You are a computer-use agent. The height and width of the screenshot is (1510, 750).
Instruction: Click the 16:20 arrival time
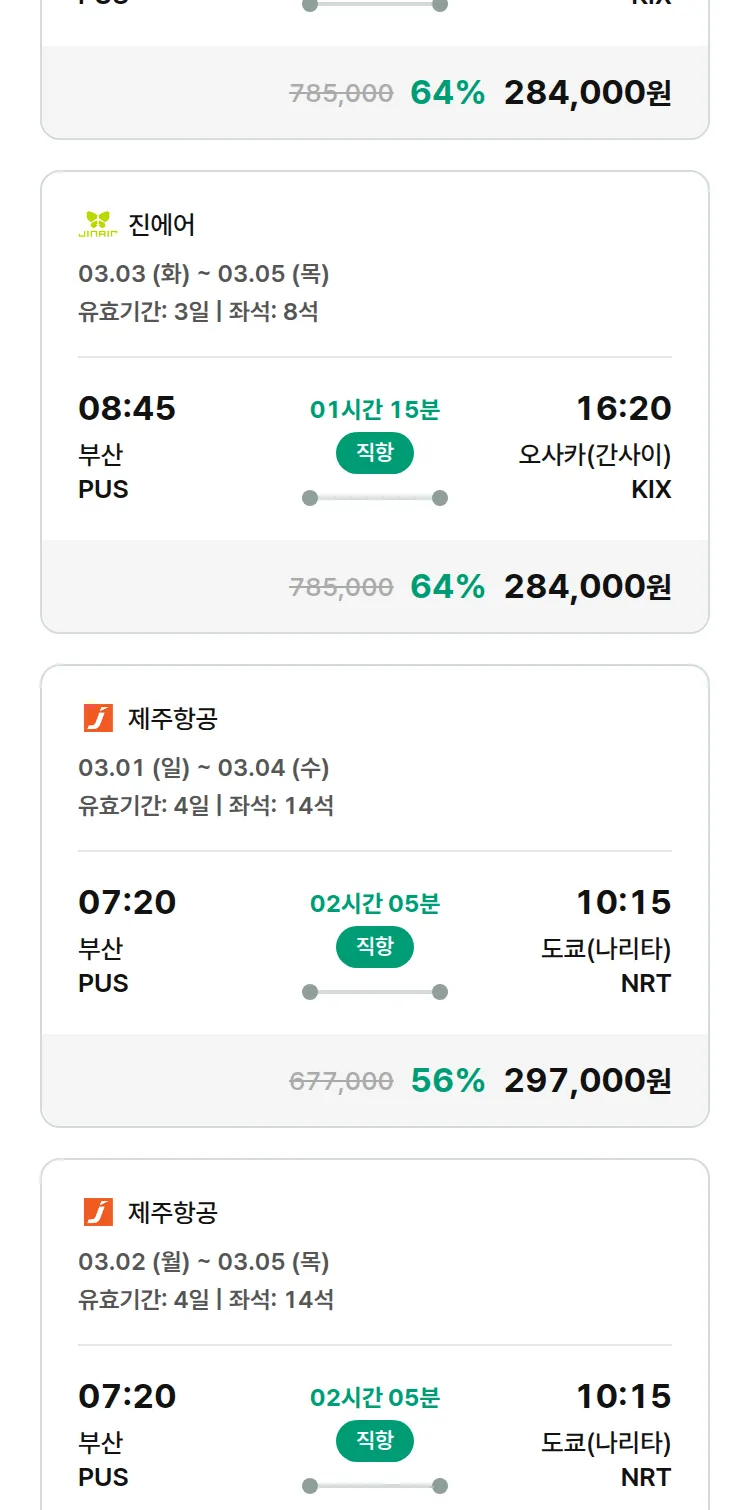(623, 408)
